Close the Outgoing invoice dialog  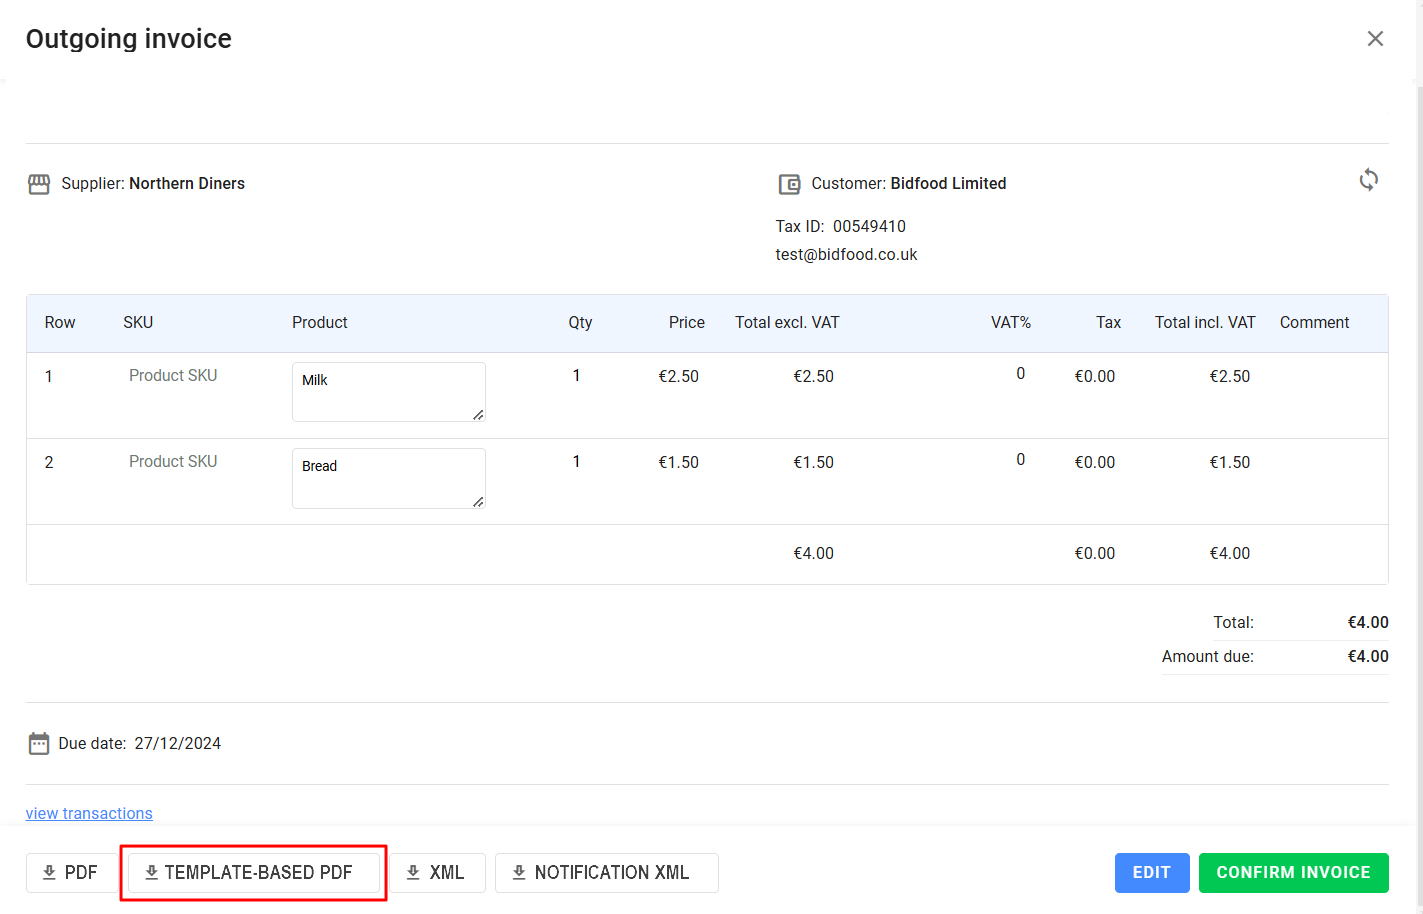pos(1375,38)
